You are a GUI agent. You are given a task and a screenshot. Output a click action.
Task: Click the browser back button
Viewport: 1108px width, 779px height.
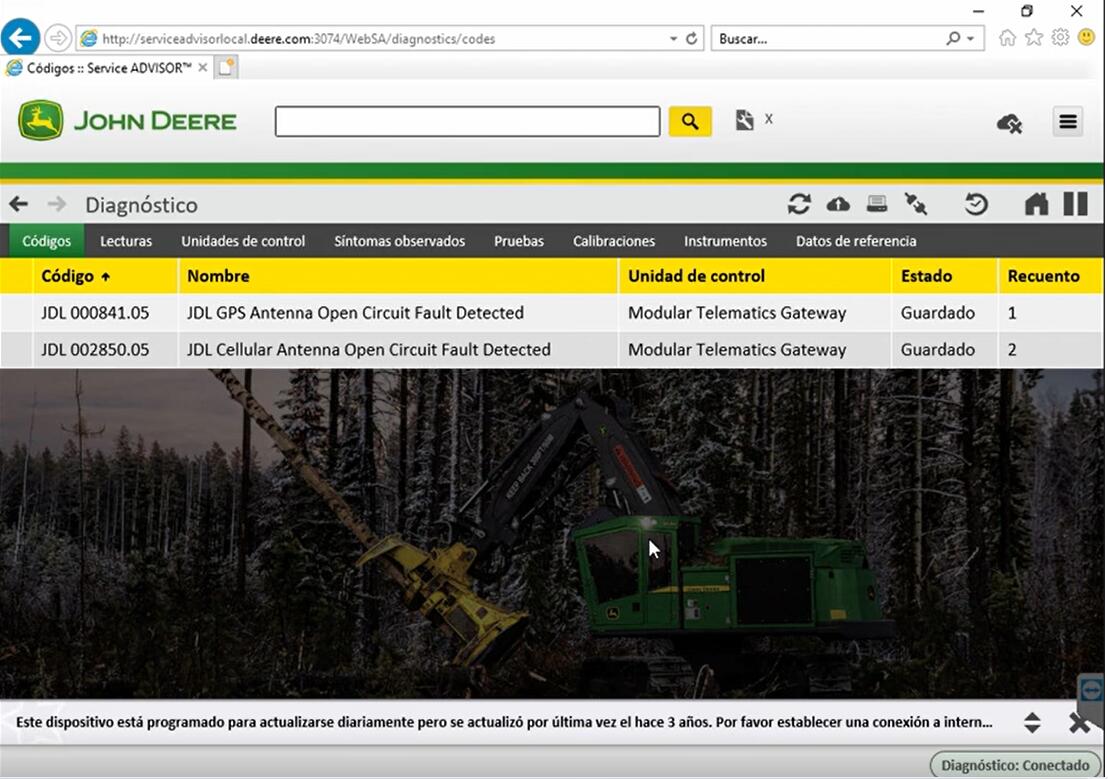pyautogui.click(x=20, y=37)
